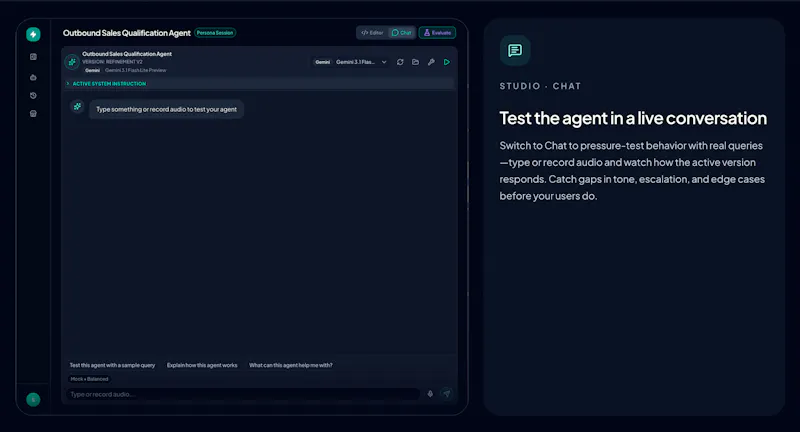Click the Outbound Sales Qualification Agent page title
Viewport: 800px width, 432px height.
127,33
